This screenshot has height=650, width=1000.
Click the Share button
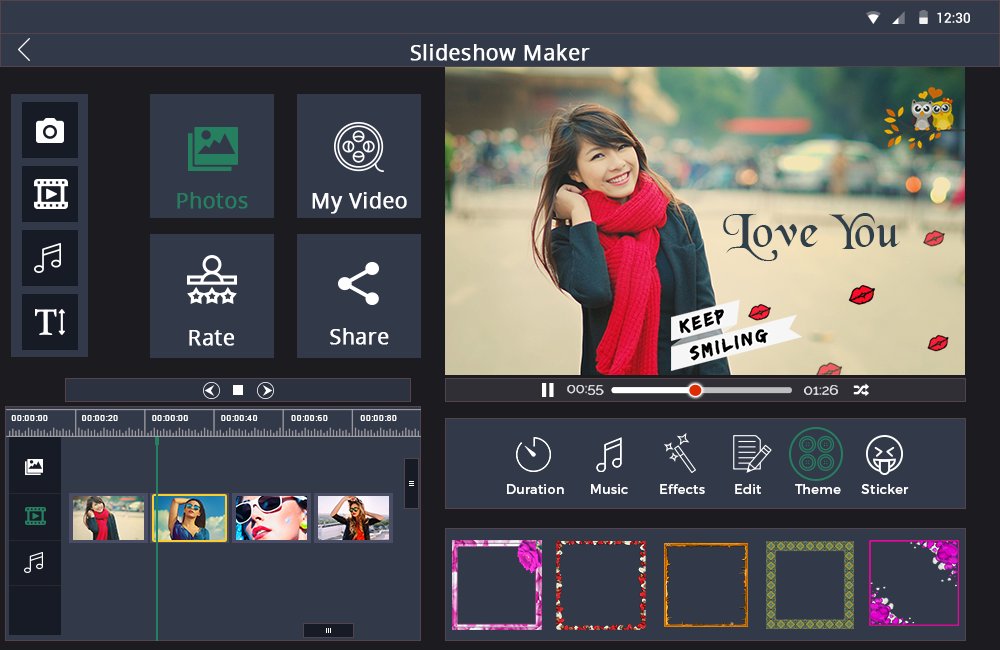[359, 295]
